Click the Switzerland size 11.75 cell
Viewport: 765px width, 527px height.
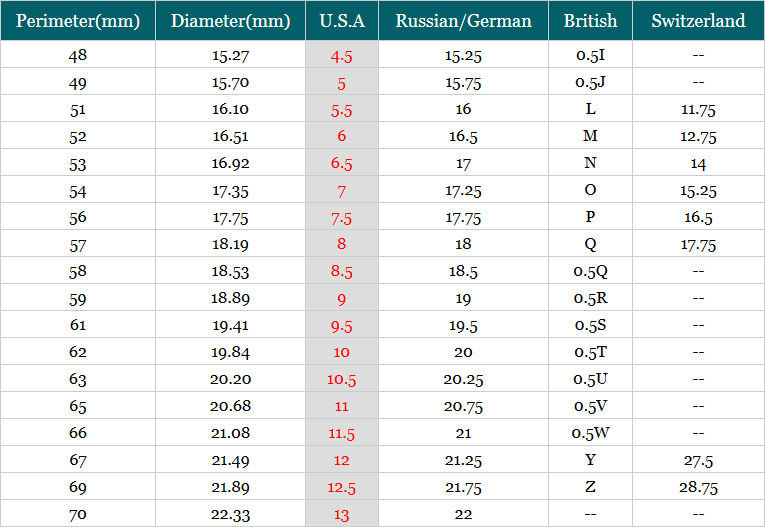coord(698,110)
